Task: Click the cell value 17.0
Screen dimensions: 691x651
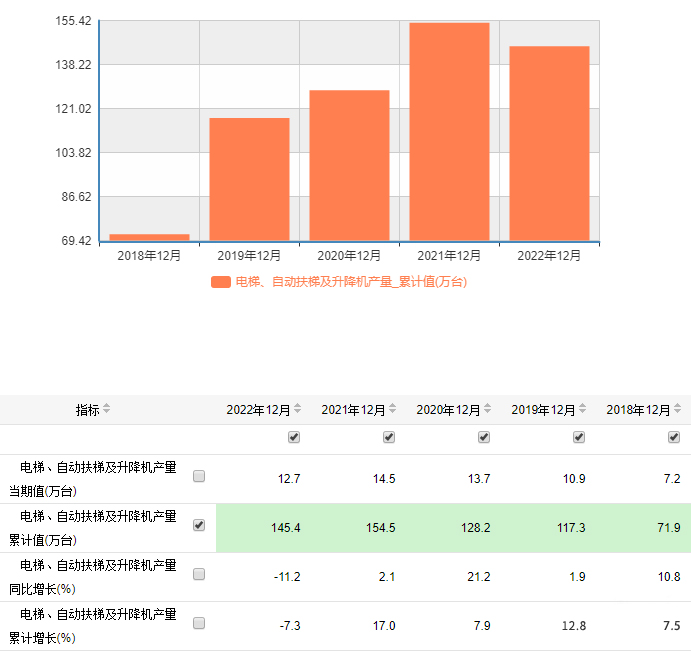Action: [384, 625]
